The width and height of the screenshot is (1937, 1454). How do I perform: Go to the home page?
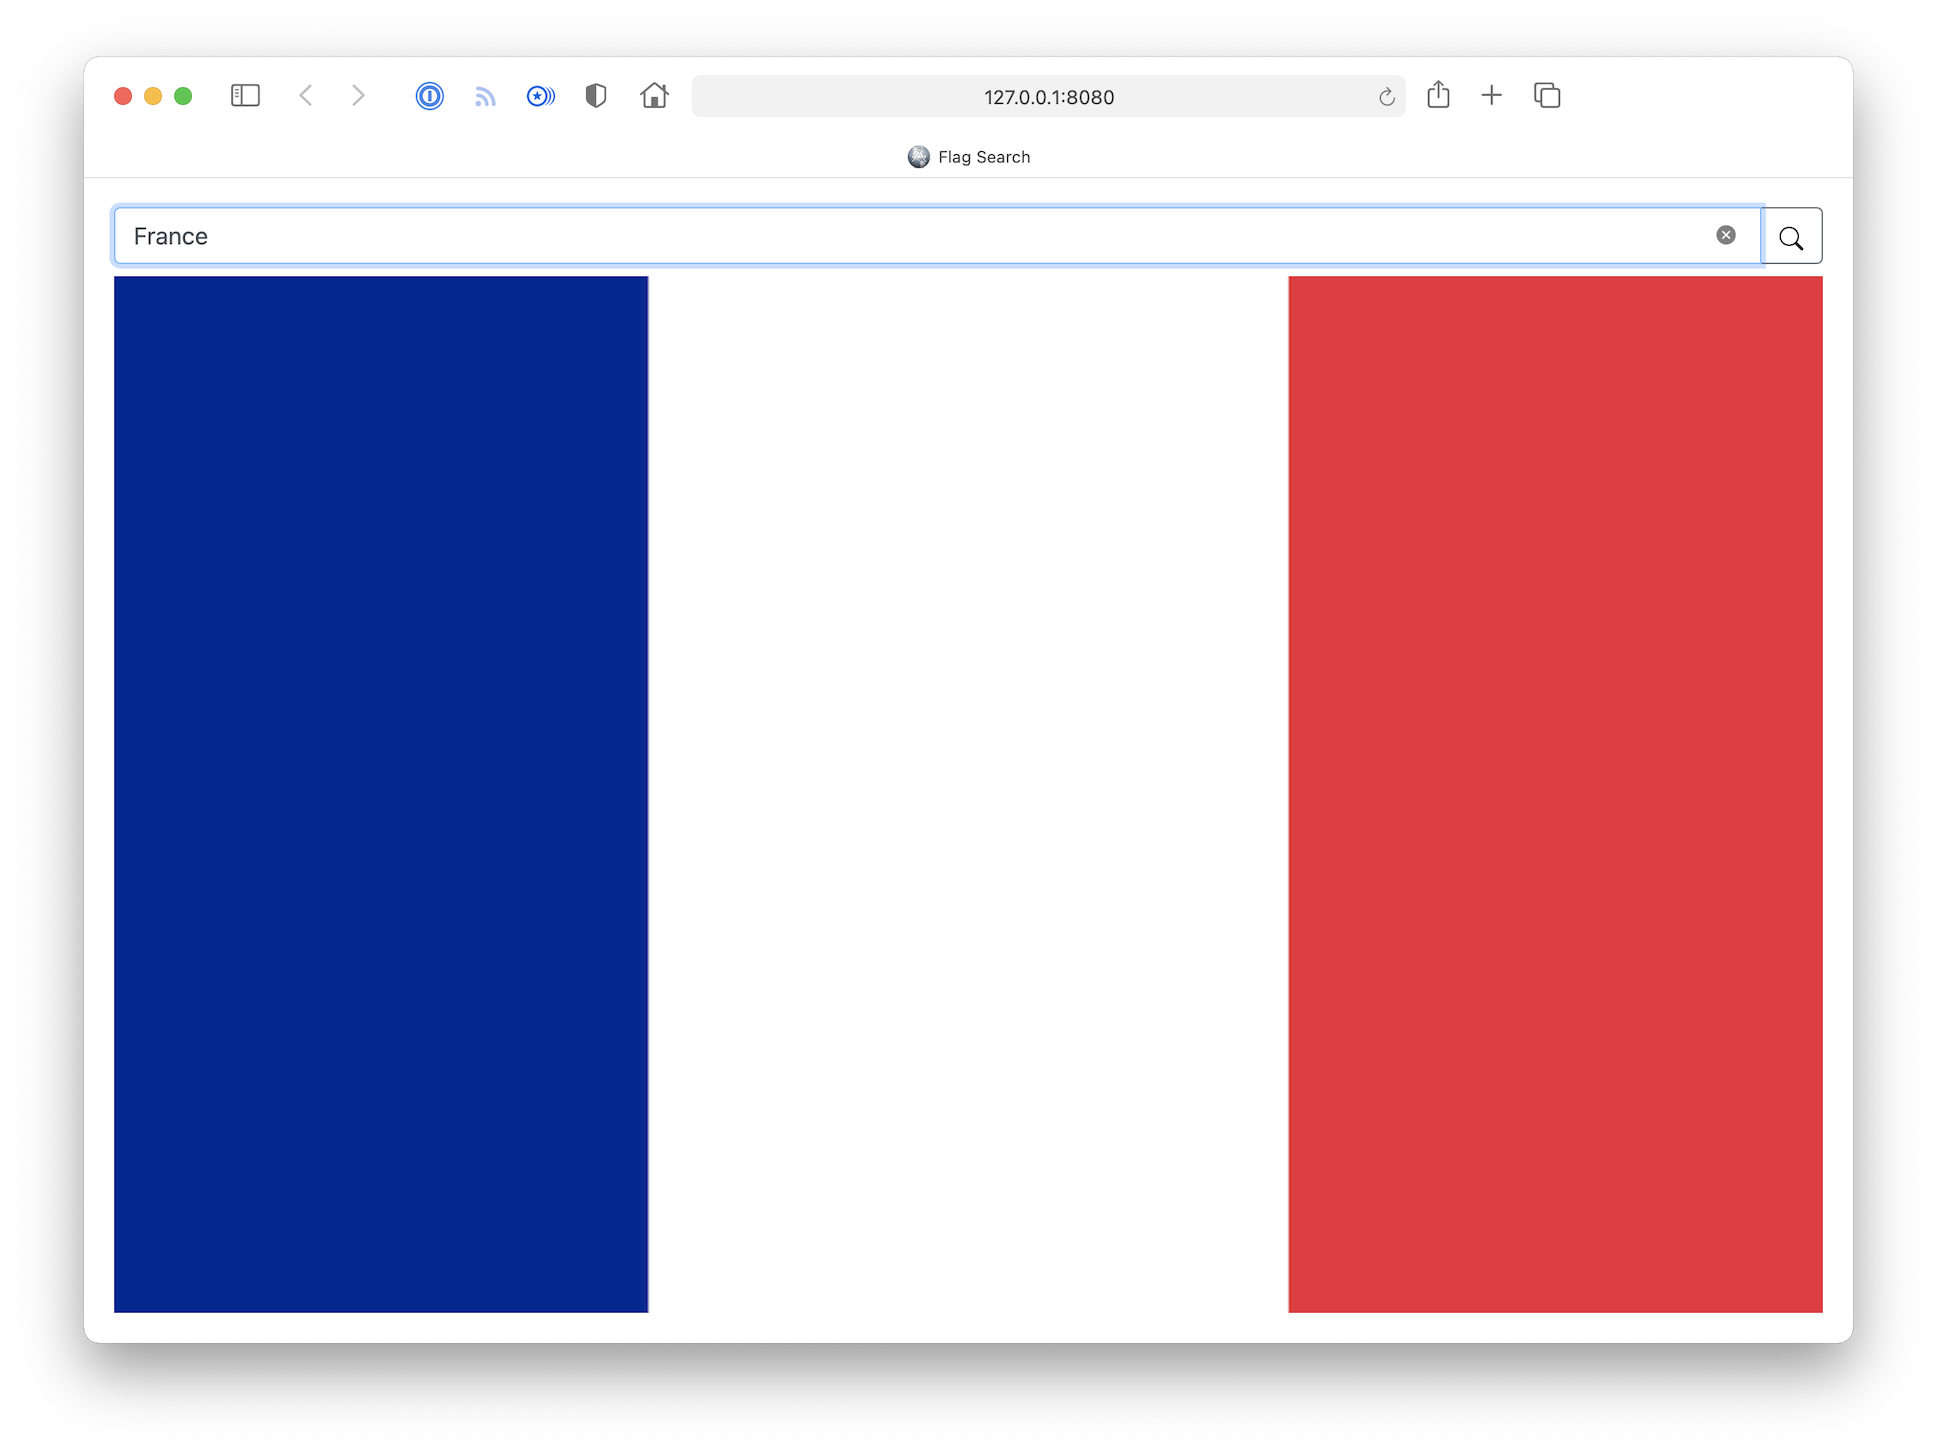654,96
